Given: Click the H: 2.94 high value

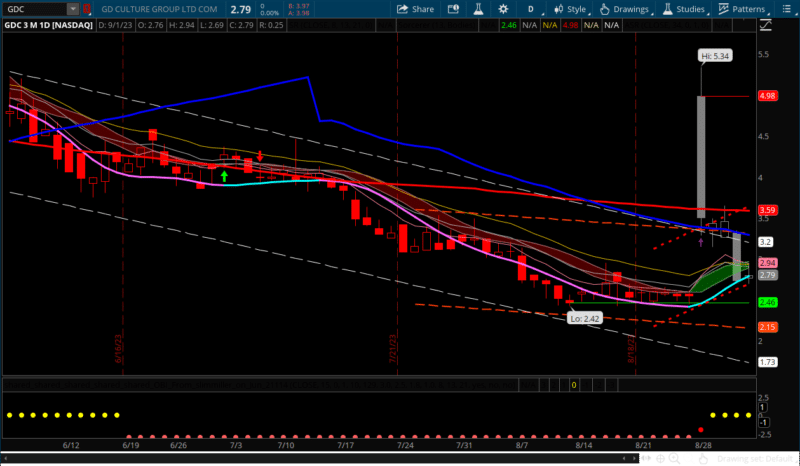Looking at the screenshot, I should pyautogui.click(x=182, y=24).
